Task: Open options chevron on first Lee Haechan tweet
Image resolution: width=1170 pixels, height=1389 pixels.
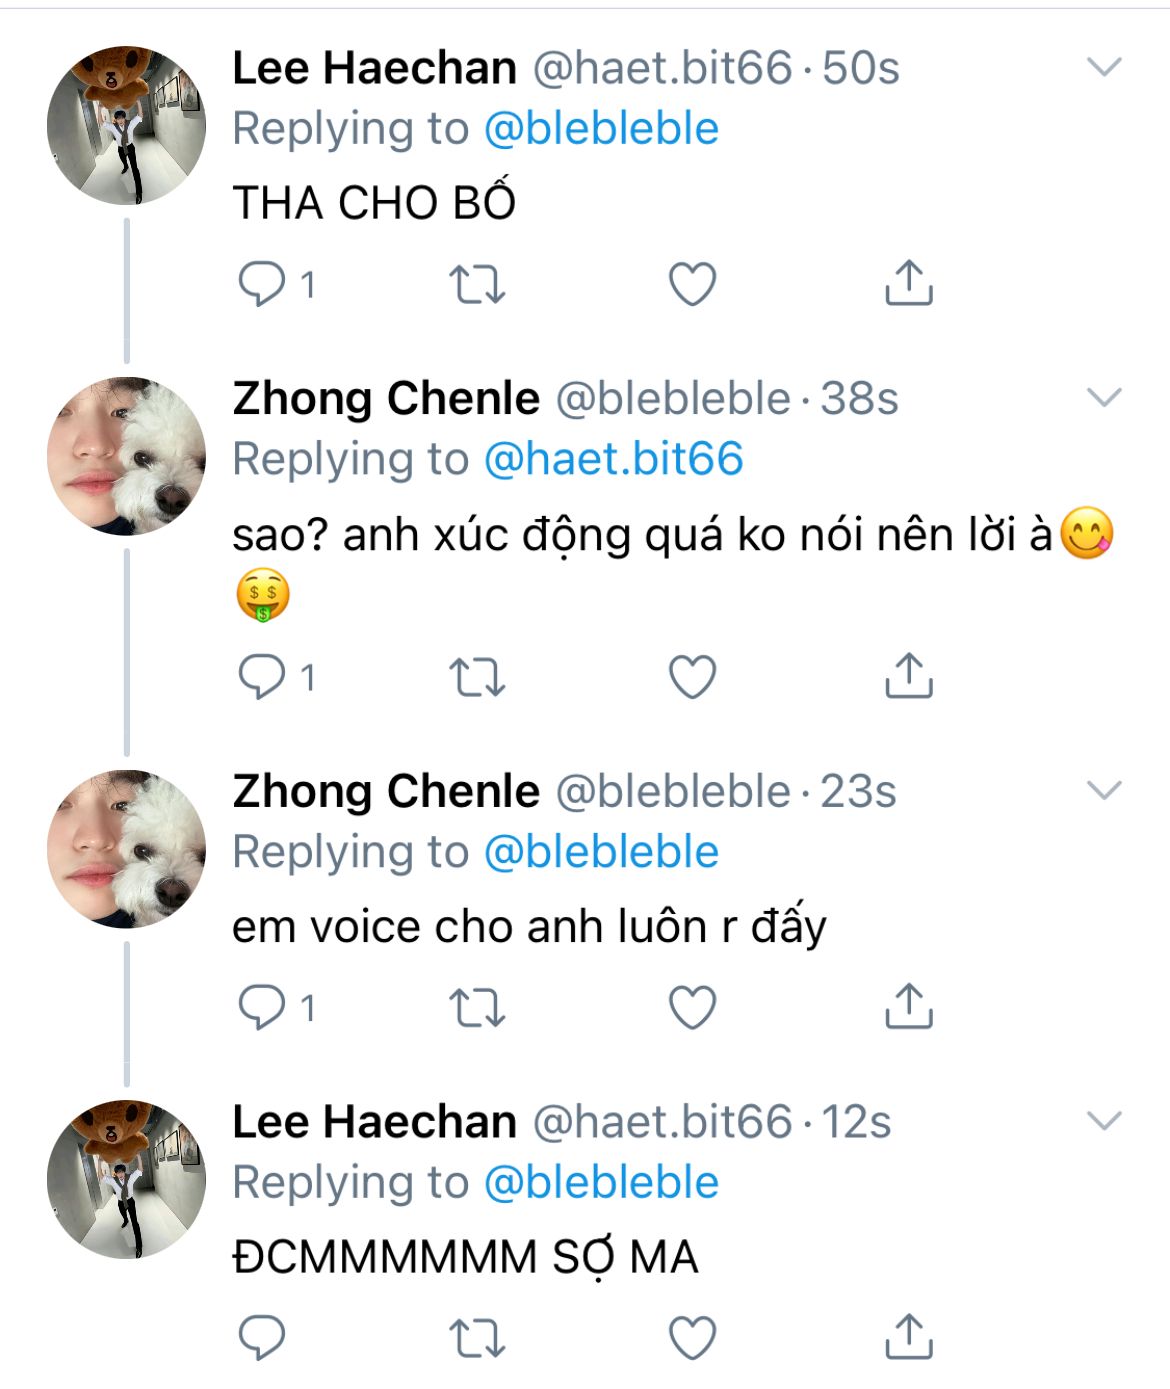Action: [x=1104, y=68]
